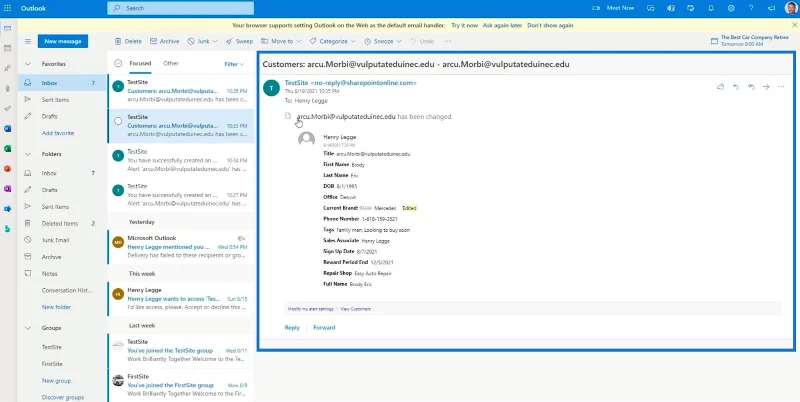The width and height of the screenshot is (800, 402).
Task: Open People icon in left rail
Action: [x=7, y=68]
